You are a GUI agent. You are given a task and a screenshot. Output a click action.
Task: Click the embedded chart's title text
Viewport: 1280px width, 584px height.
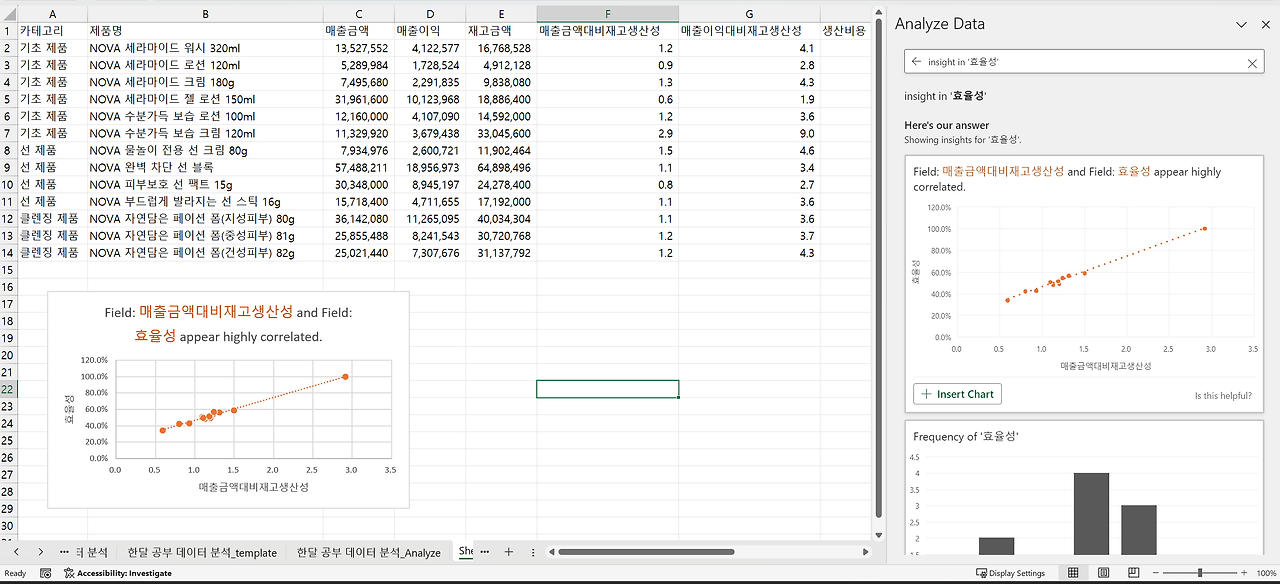pyautogui.click(x=228, y=324)
